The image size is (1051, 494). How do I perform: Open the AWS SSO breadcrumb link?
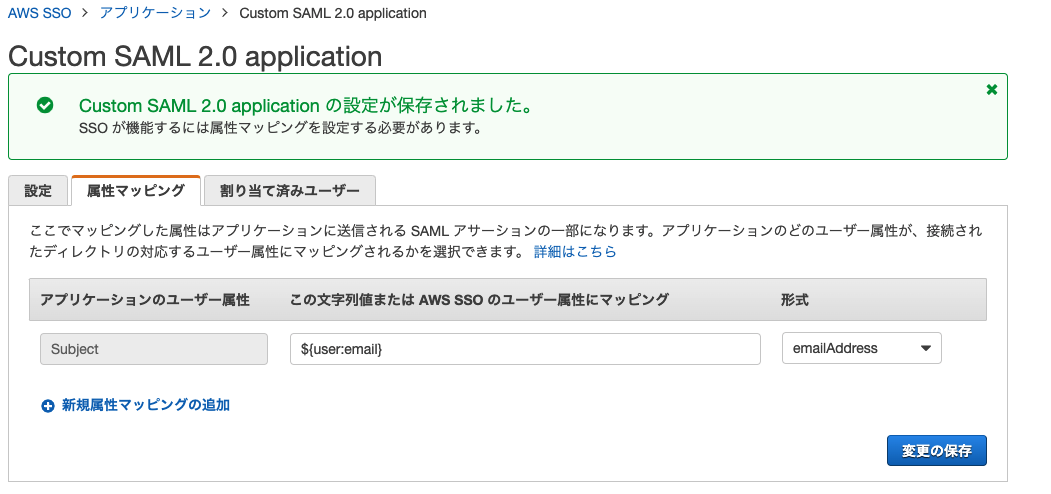(x=40, y=13)
